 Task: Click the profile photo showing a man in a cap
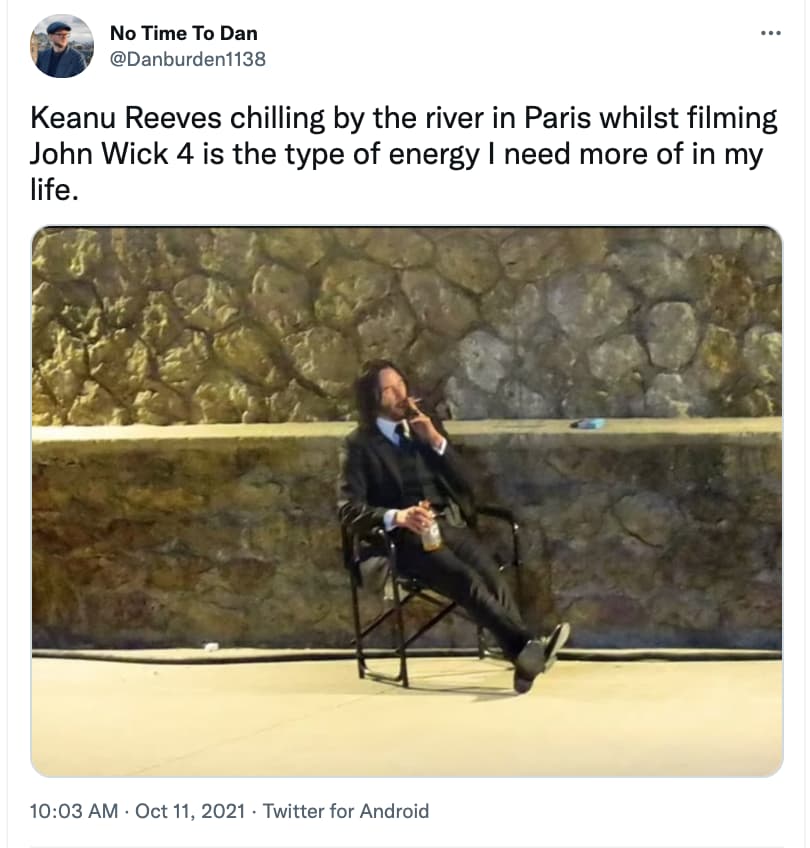coord(62,42)
